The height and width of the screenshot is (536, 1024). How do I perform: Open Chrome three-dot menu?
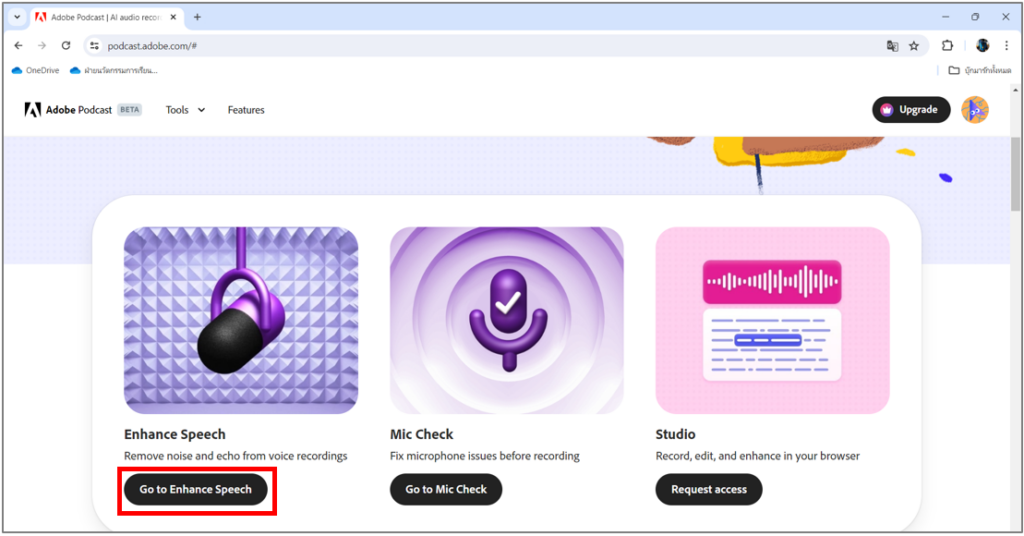(1006, 46)
